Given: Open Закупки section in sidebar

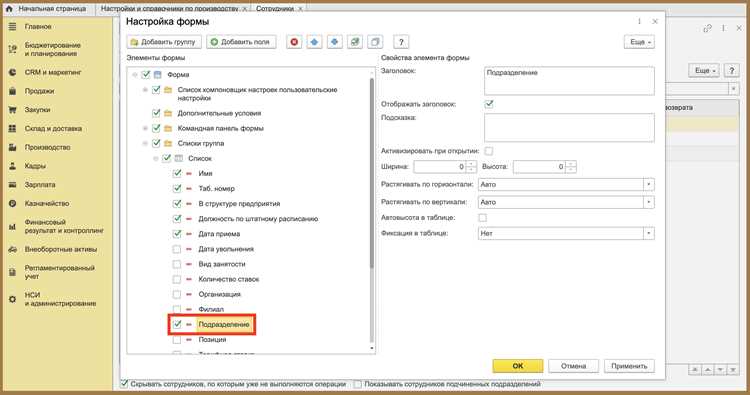Looking at the screenshot, I should pyautogui.click(x=37, y=110).
